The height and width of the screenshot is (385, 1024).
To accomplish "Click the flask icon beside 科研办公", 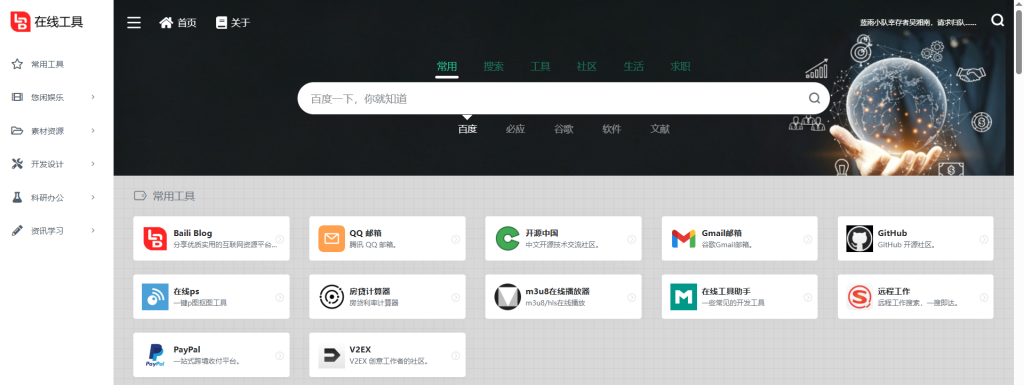I will 18,197.
